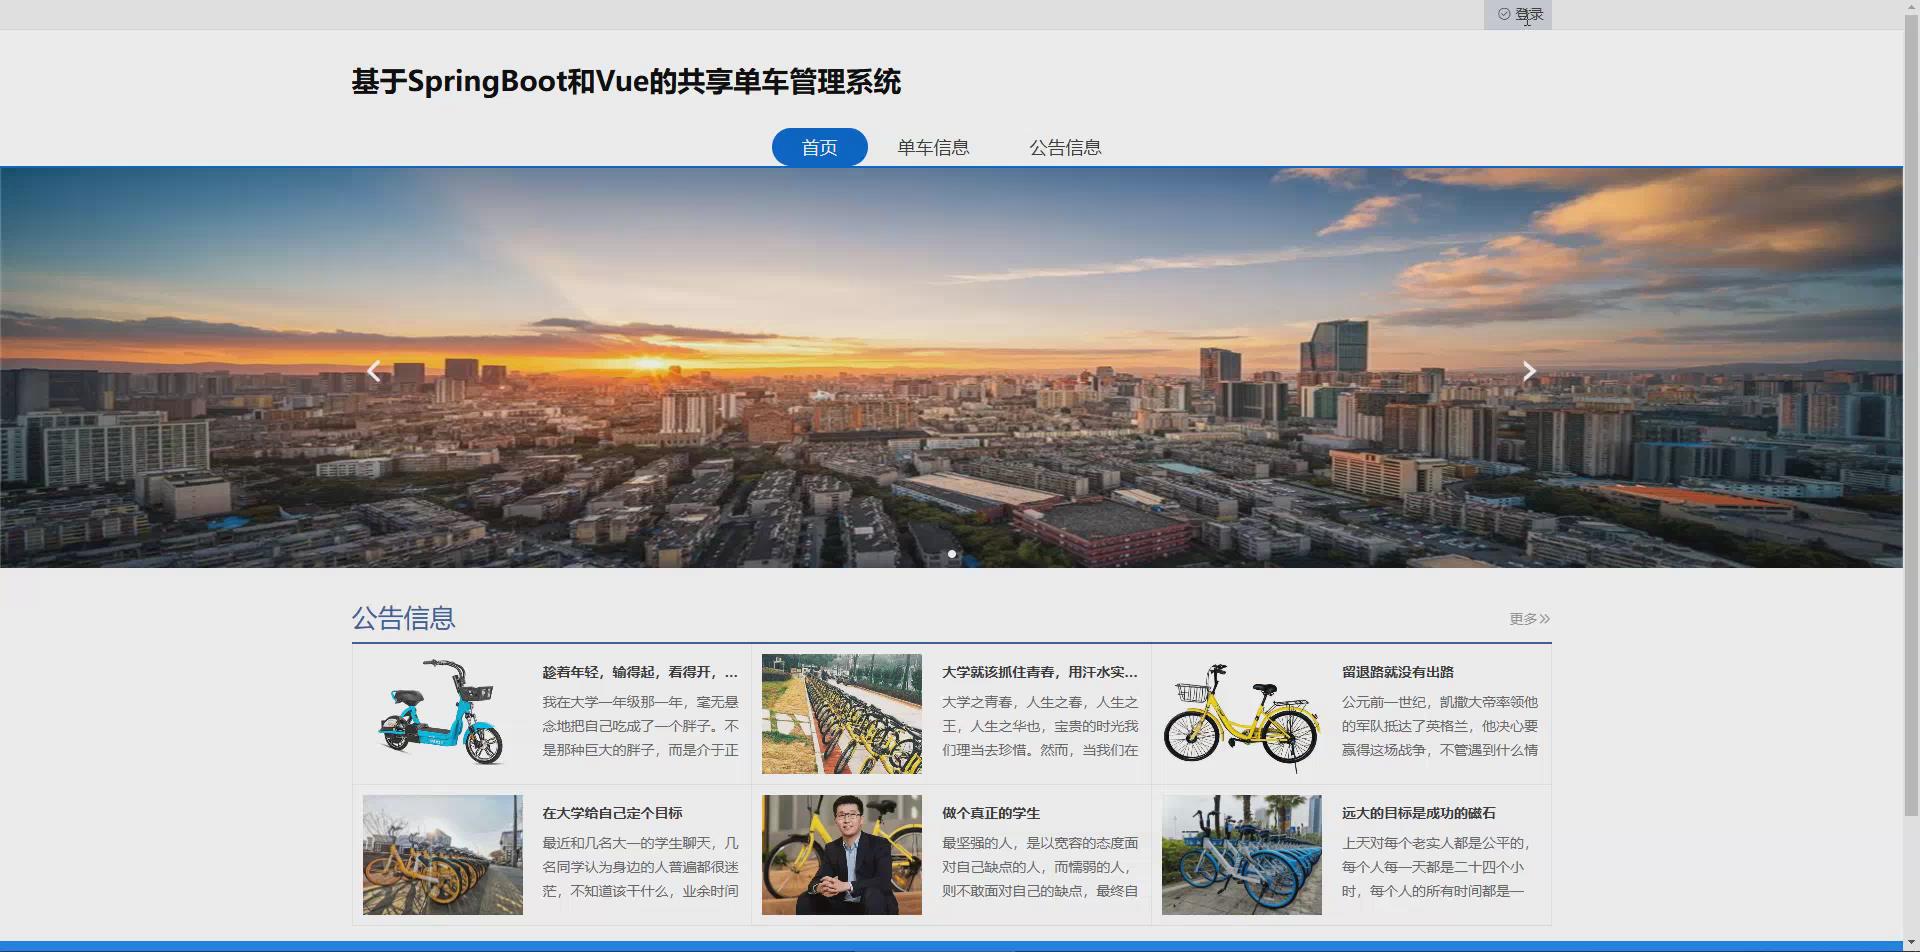Open the announcement 在大学给自己定个目标

(x=614, y=813)
